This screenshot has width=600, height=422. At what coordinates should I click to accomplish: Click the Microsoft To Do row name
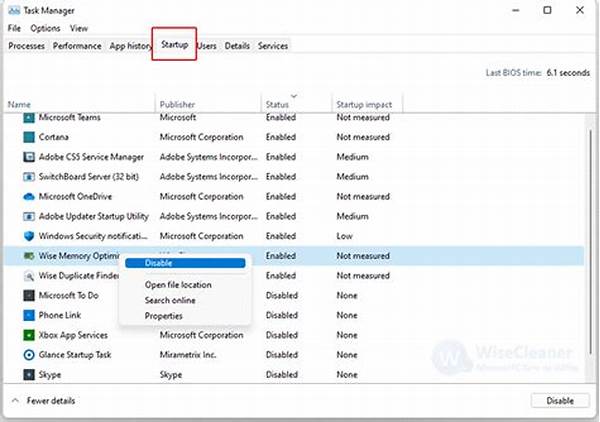[68, 295]
